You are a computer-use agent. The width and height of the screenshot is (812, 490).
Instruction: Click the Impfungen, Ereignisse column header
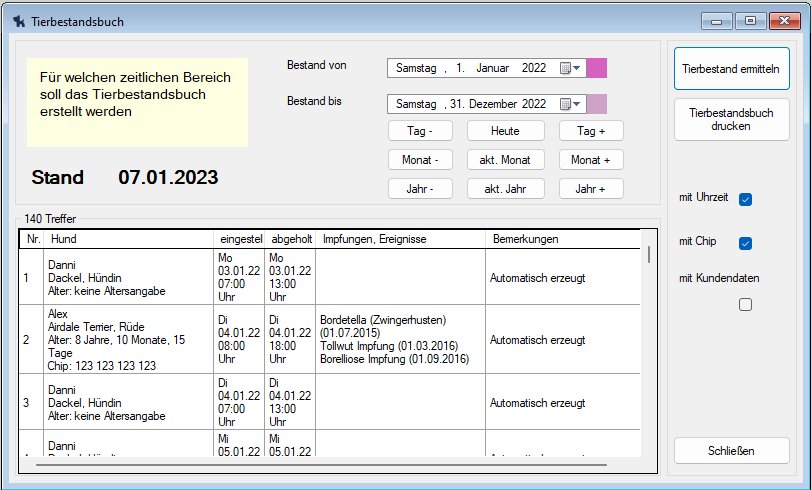[x=400, y=240]
